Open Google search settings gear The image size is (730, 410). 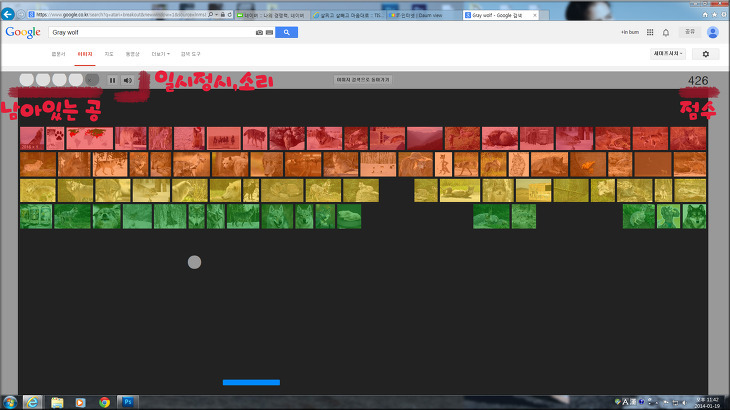pos(706,54)
